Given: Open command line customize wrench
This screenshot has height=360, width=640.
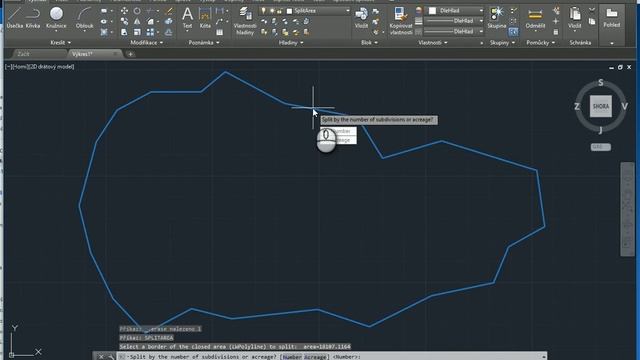Looking at the screenshot, I should [x=111, y=357].
